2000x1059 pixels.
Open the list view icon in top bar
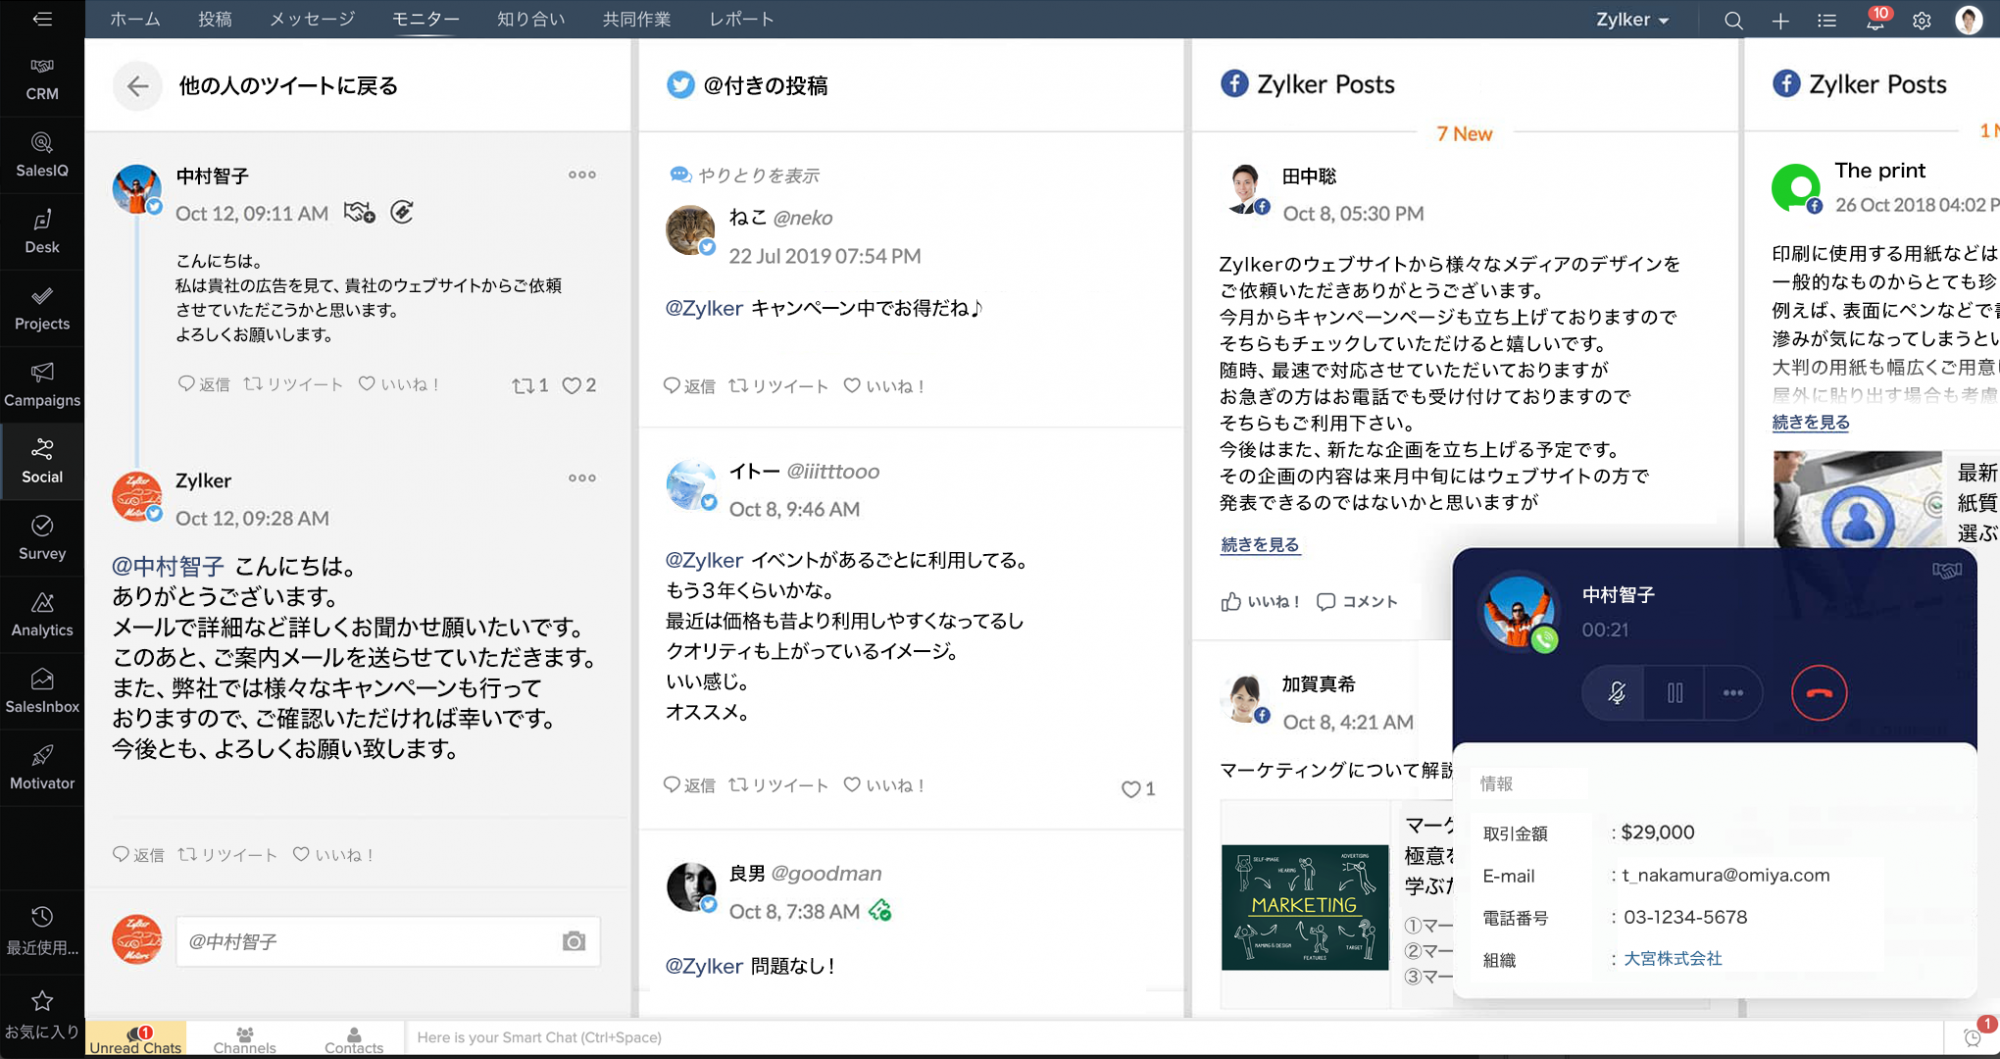[1827, 21]
